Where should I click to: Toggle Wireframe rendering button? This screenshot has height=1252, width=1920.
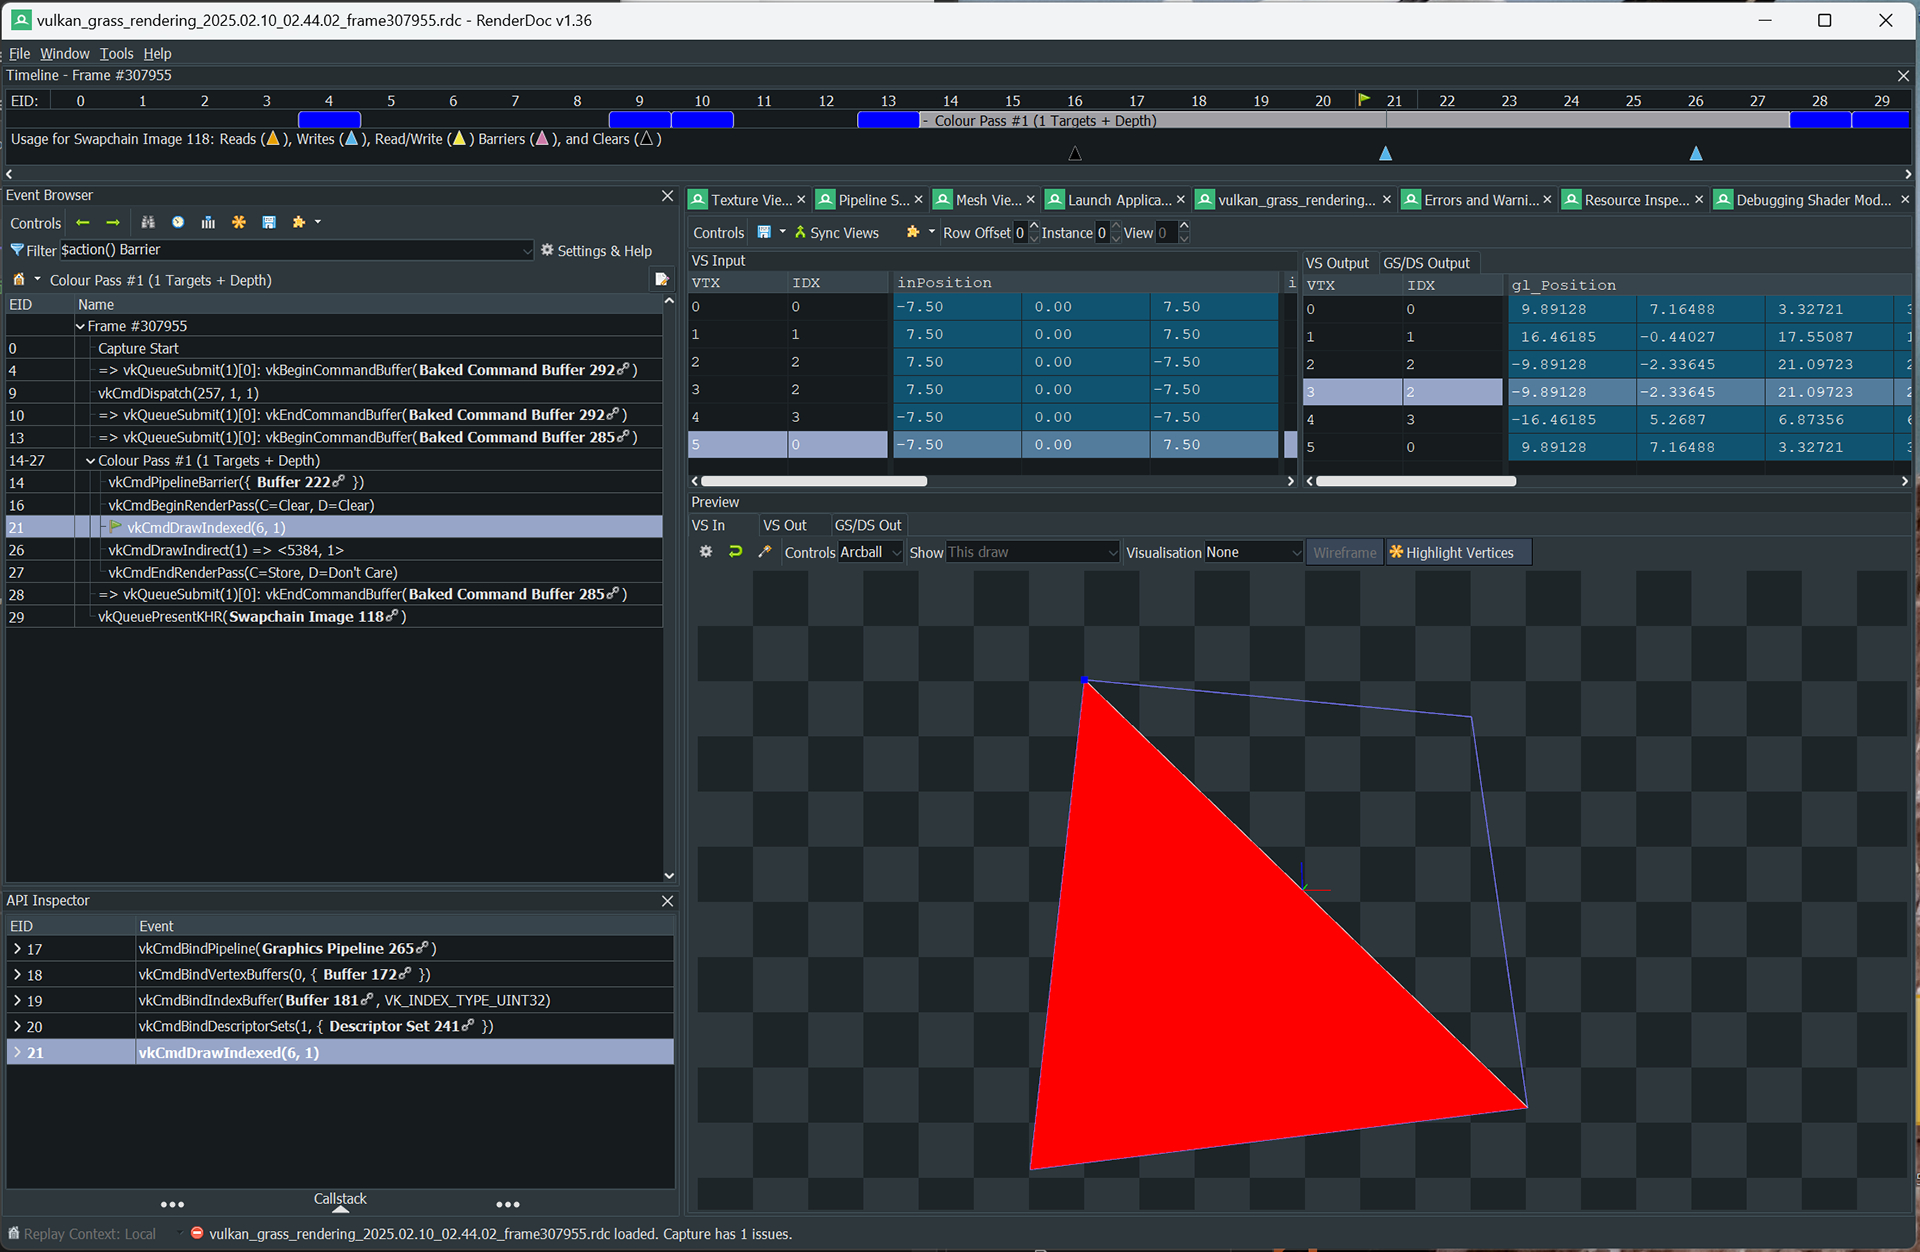click(1344, 552)
